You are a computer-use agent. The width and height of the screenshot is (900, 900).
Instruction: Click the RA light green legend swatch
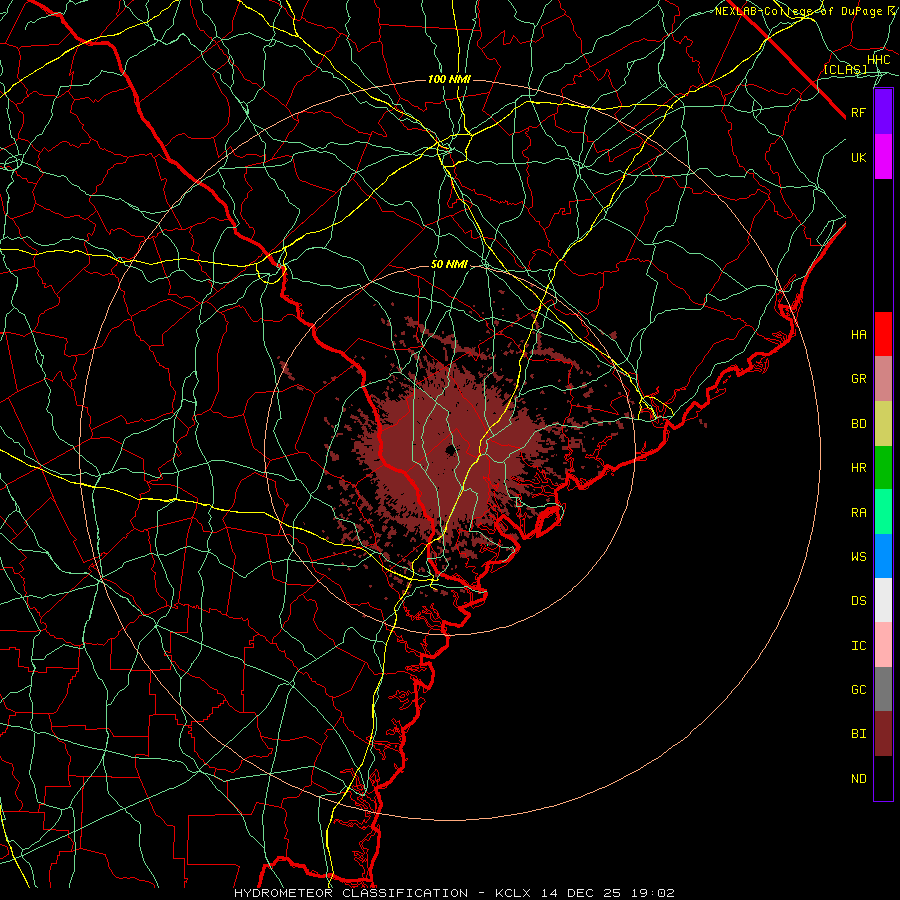(883, 512)
